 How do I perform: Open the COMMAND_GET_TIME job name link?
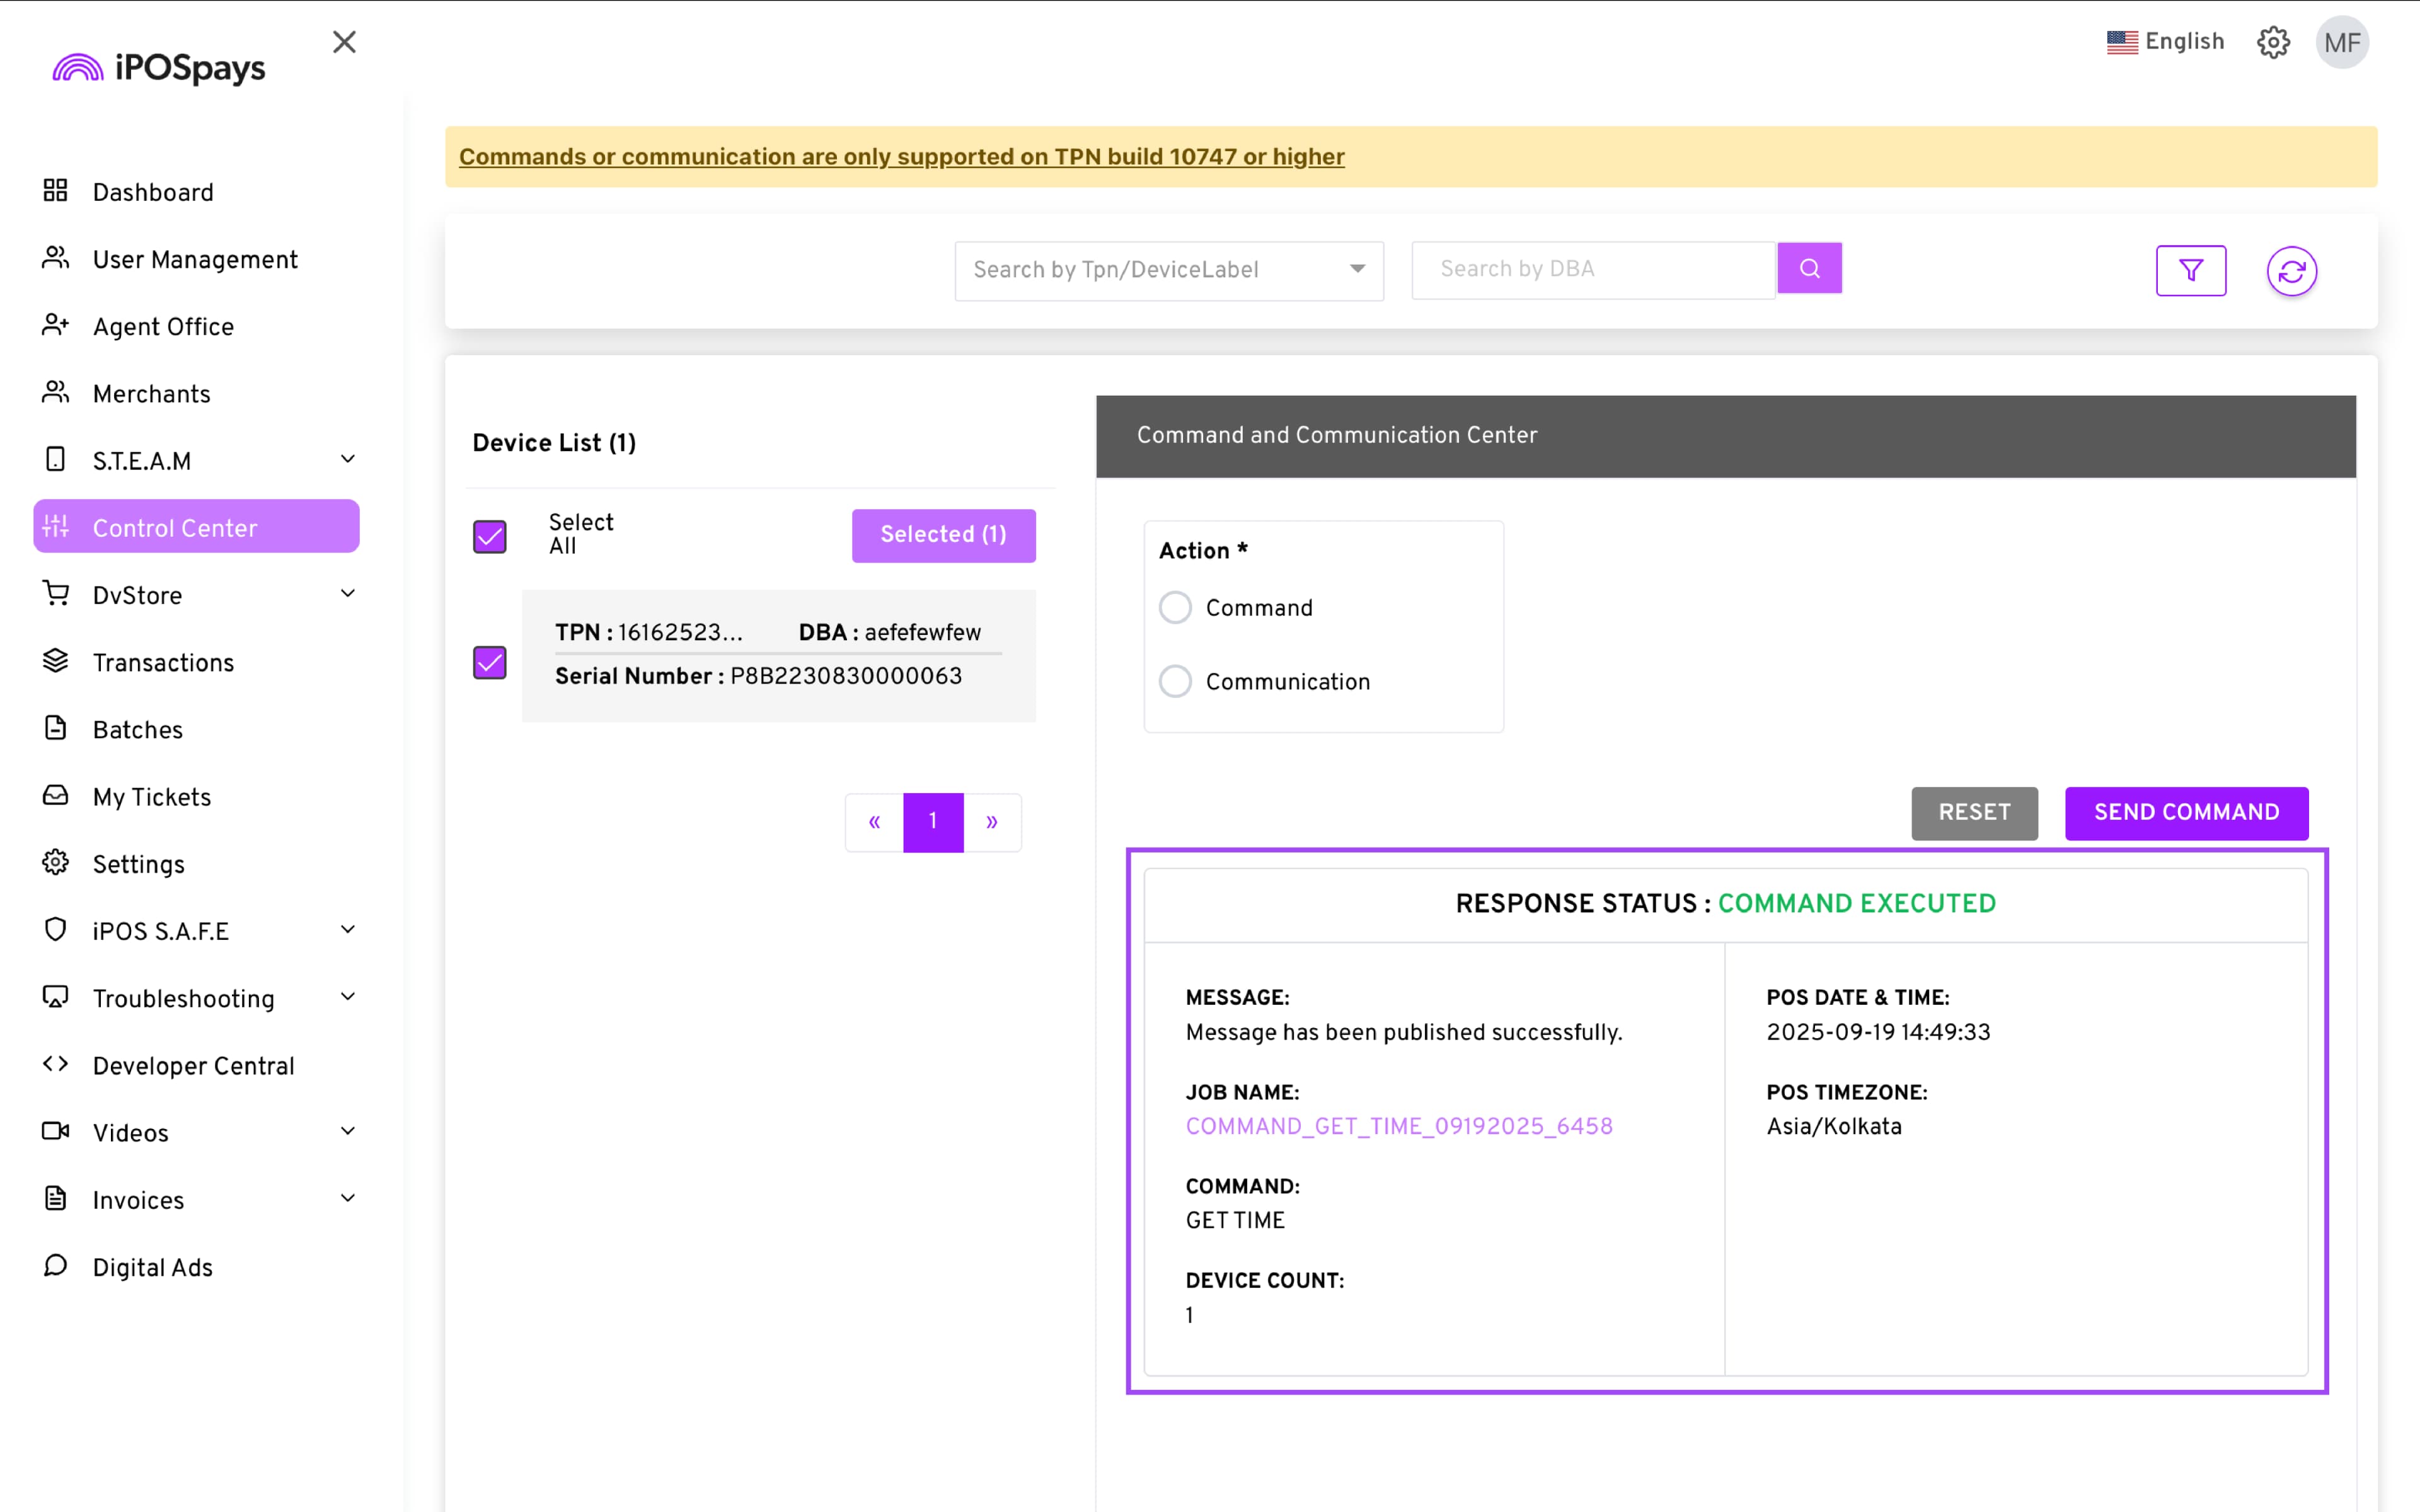point(1398,1126)
